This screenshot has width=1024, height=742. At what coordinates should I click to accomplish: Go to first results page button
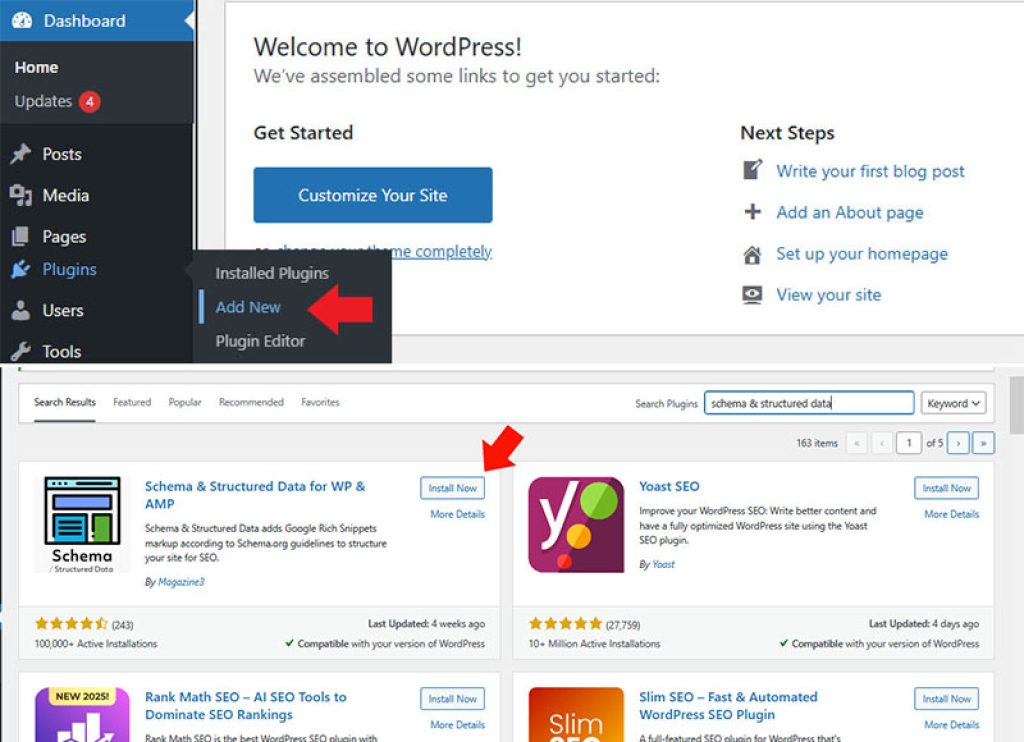pyautogui.click(x=857, y=443)
